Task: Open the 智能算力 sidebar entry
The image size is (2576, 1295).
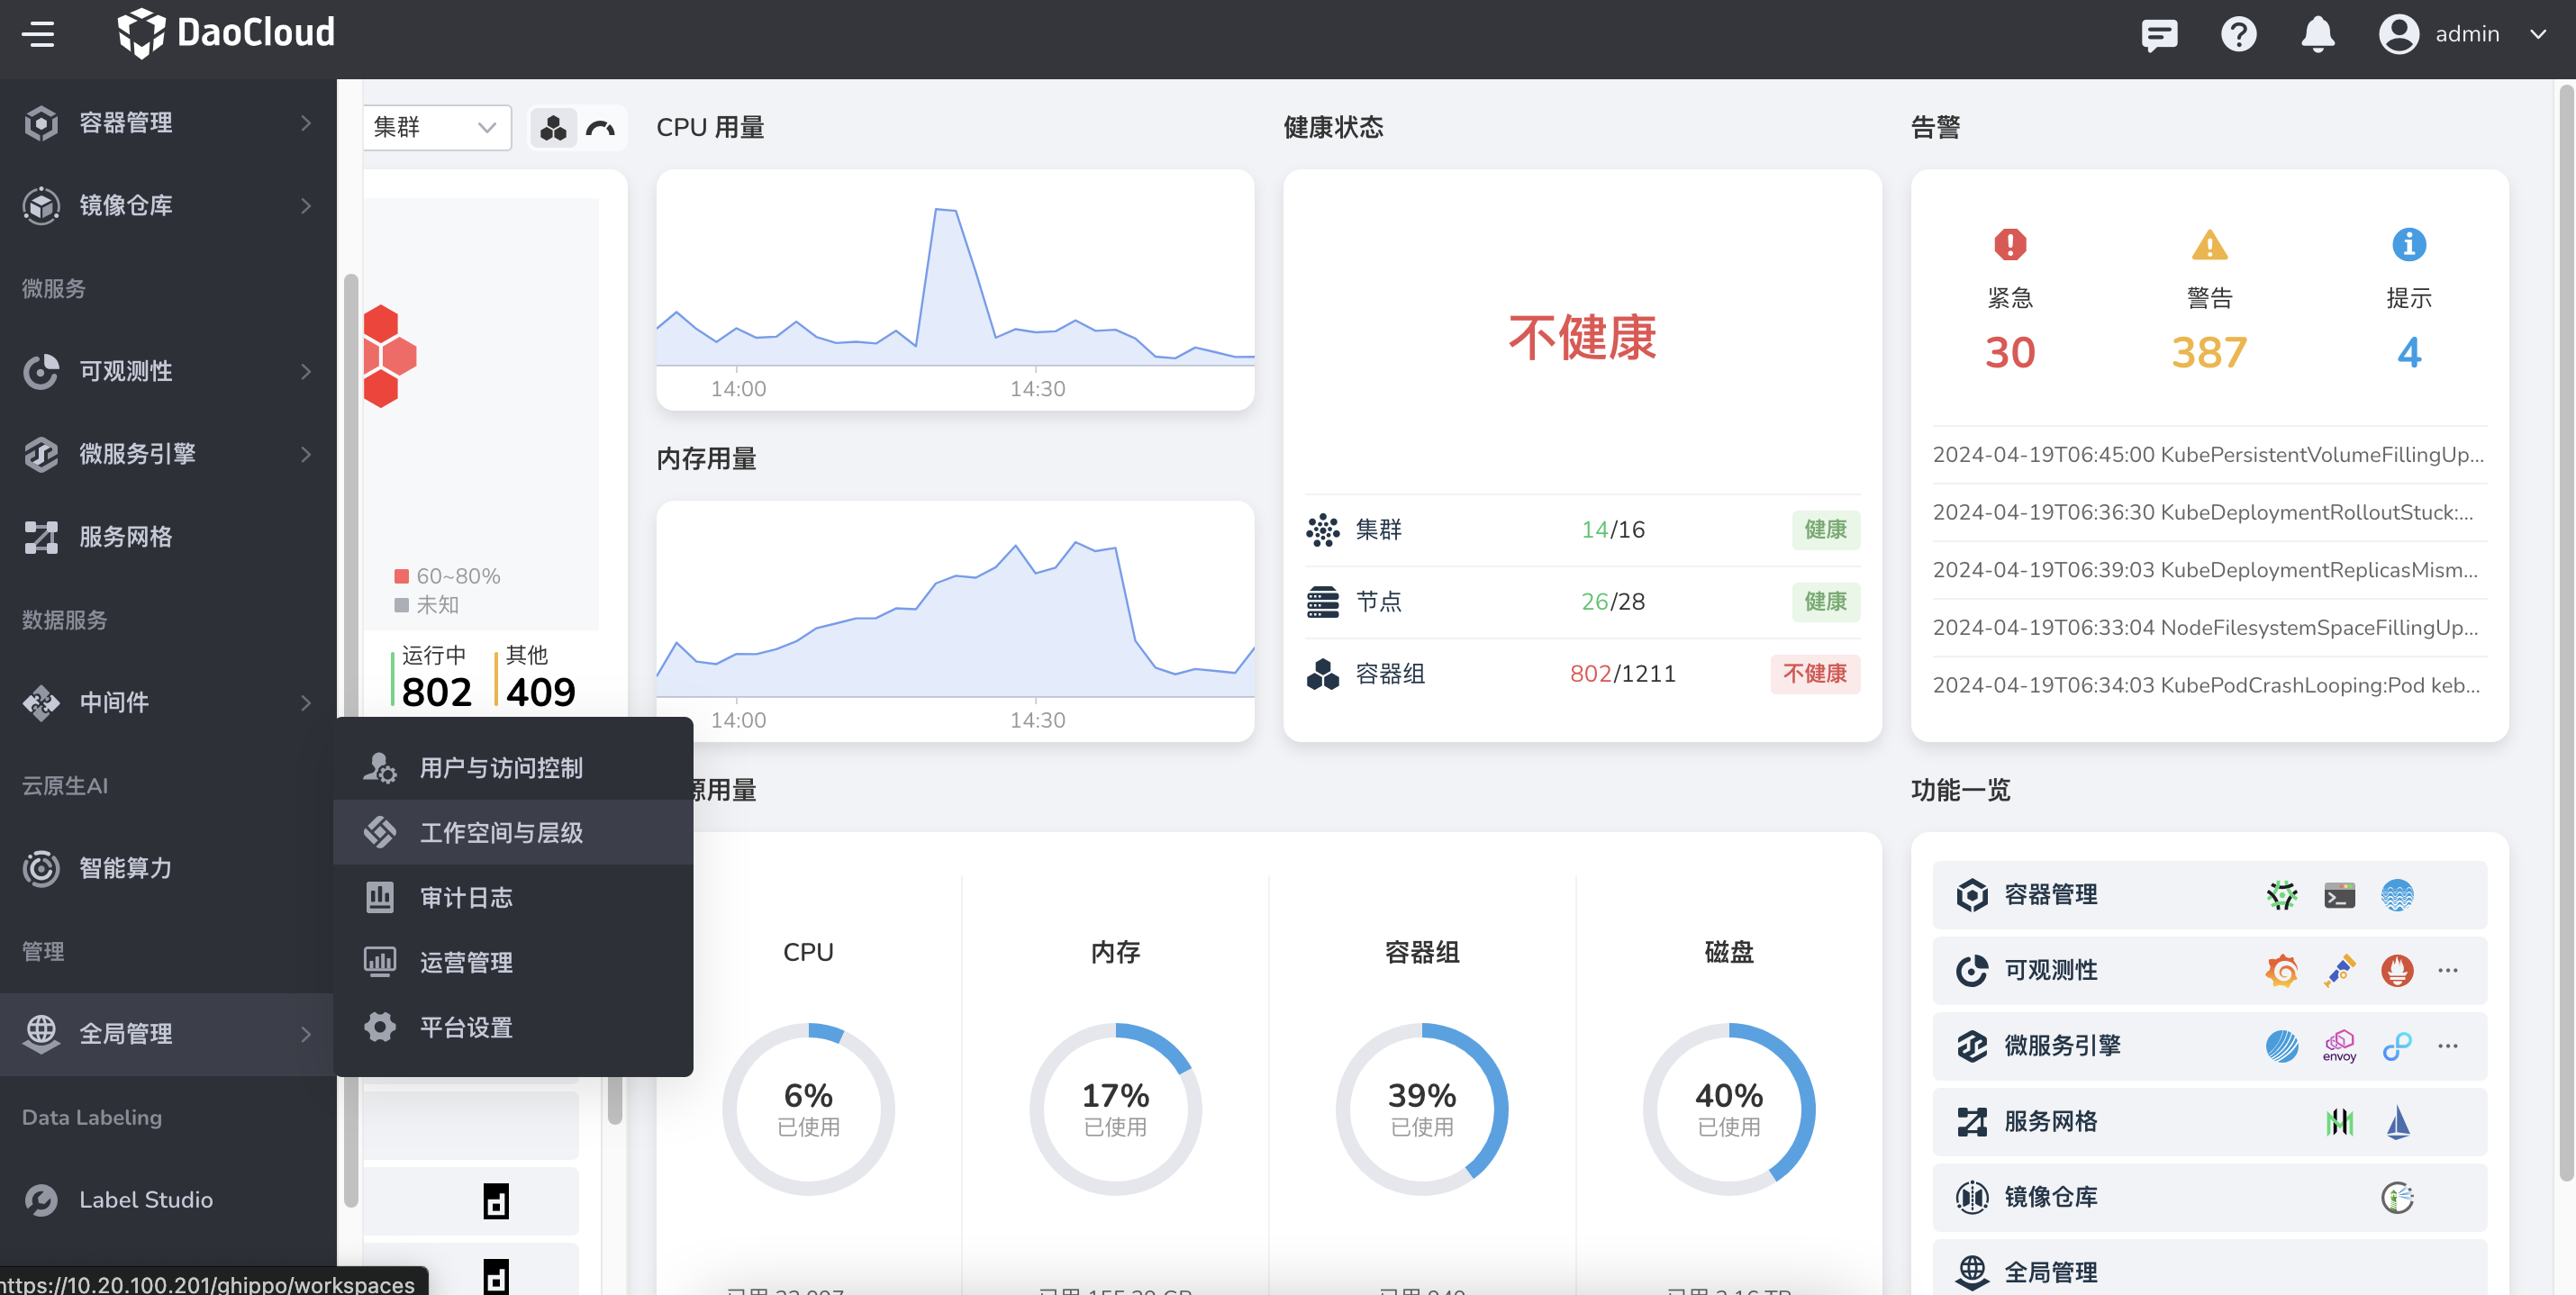Action: pyautogui.click(x=127, y=868)
